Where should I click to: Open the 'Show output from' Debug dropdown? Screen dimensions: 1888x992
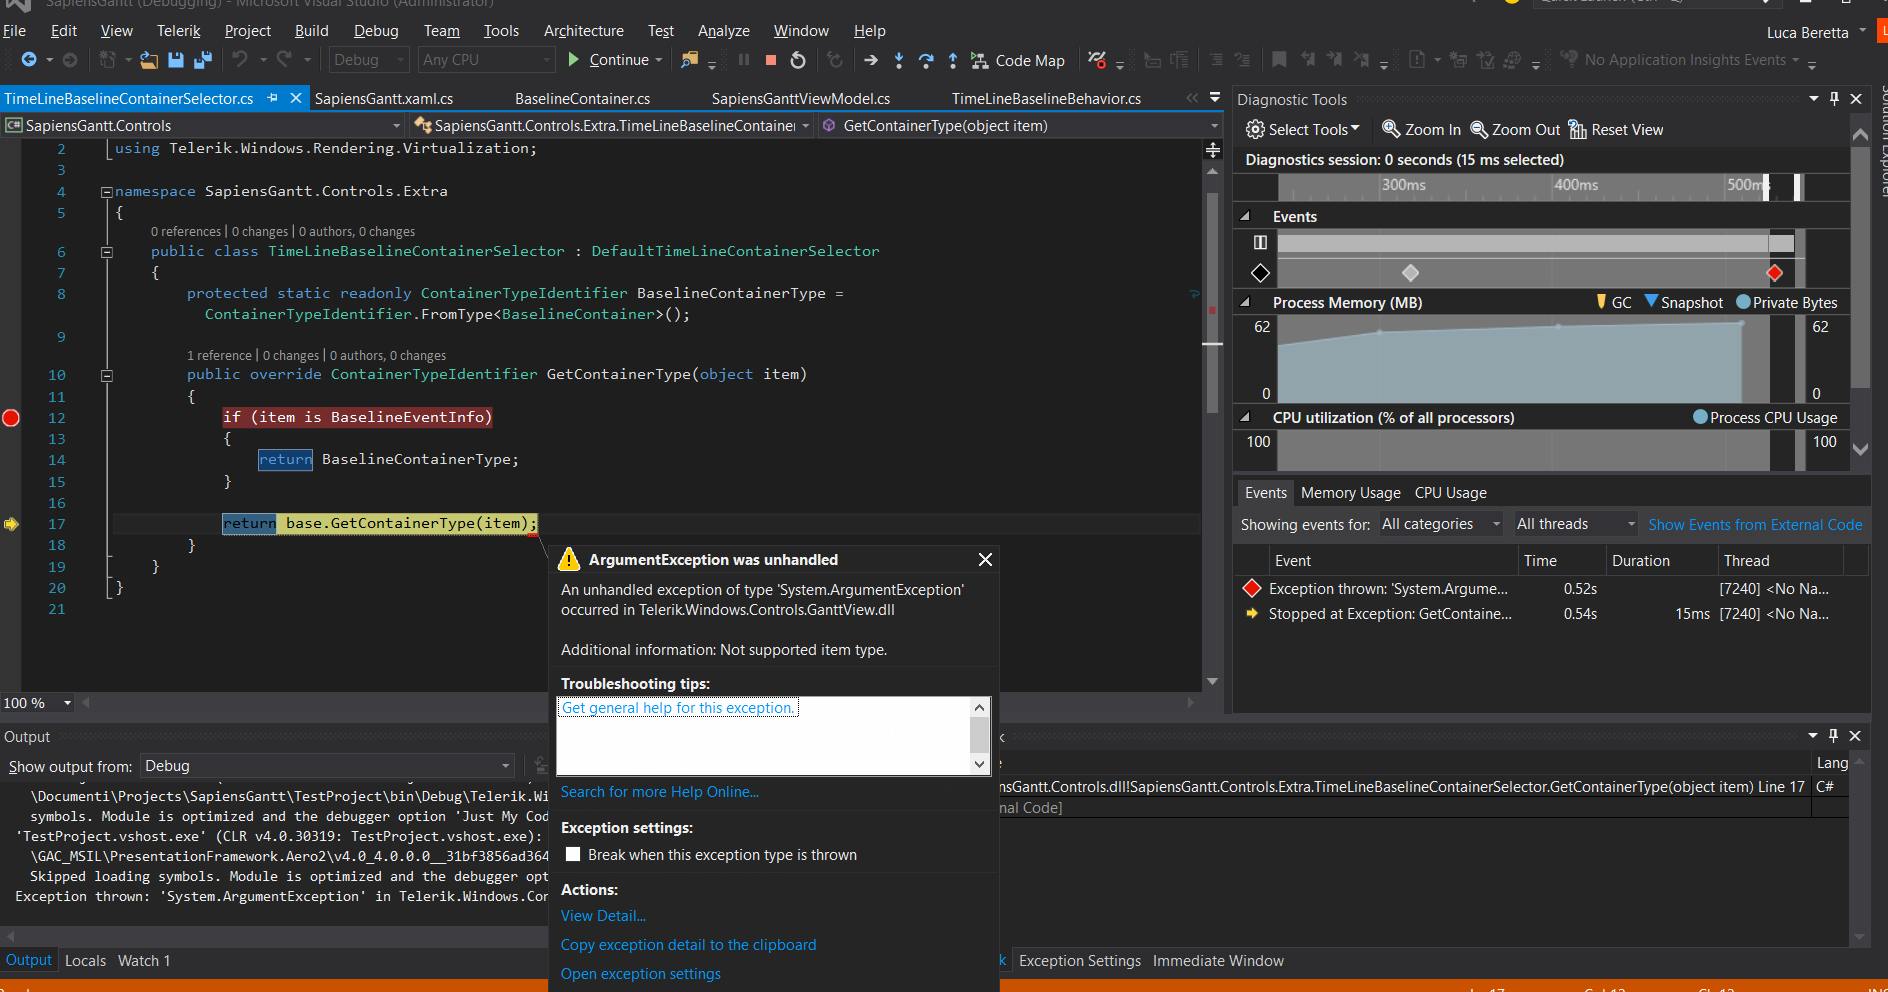pyautogui.click(x=327, y=766)
